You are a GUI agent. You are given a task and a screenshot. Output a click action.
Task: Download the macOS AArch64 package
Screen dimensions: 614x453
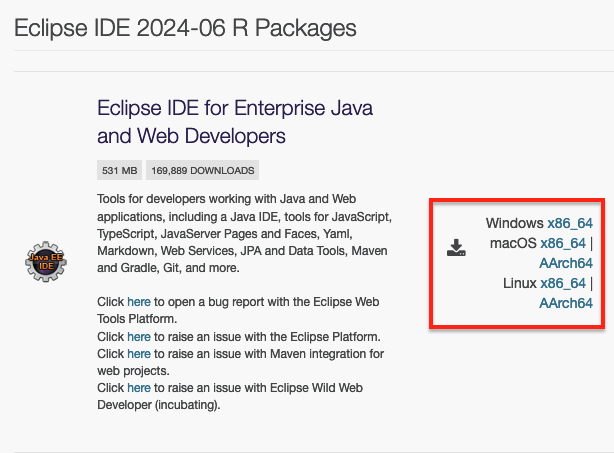(x=566, y=263)
